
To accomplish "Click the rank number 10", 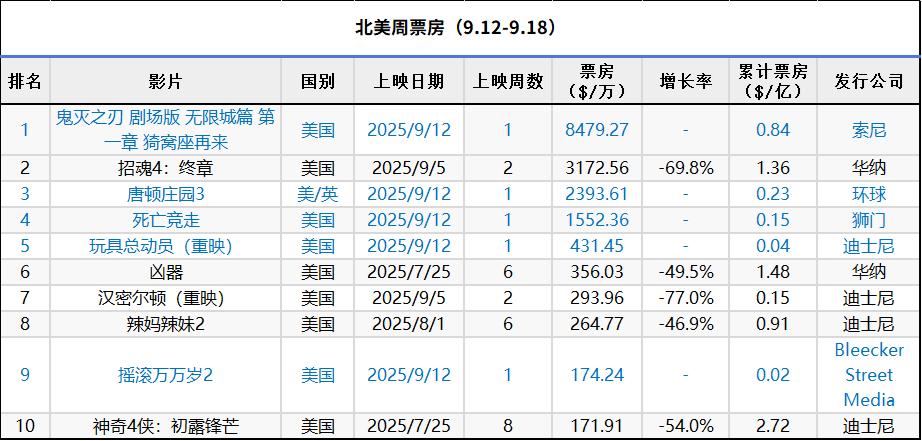I will pos(25,426).
